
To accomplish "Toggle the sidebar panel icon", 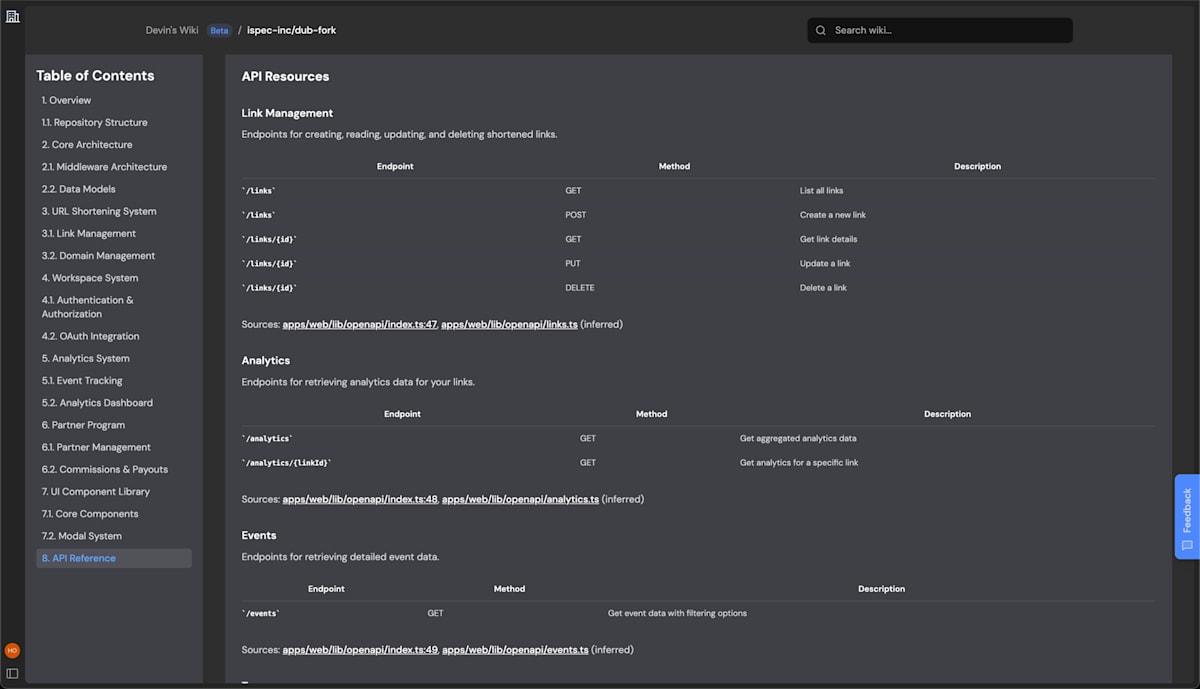I will tap(12, 673).
